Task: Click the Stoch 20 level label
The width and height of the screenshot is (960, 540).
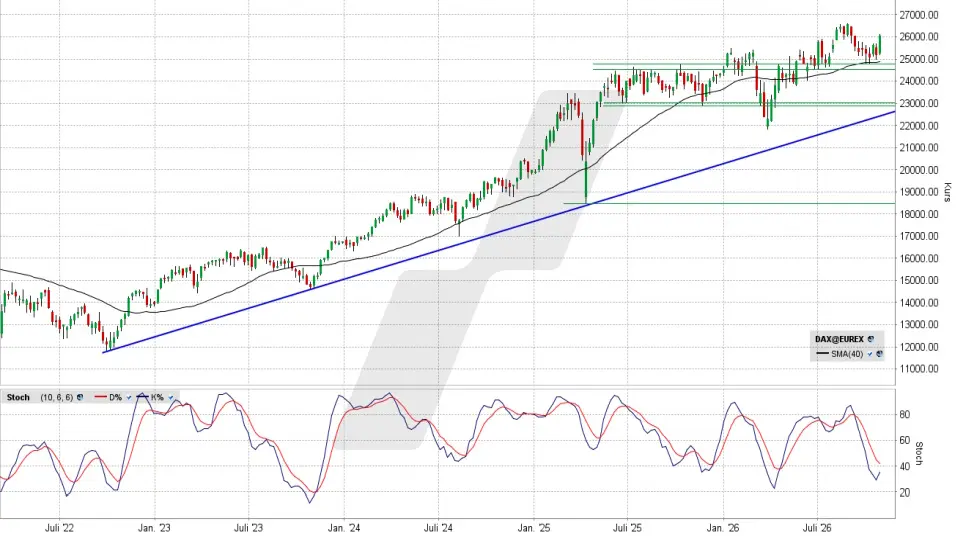Action: click(x=904, y=492)
